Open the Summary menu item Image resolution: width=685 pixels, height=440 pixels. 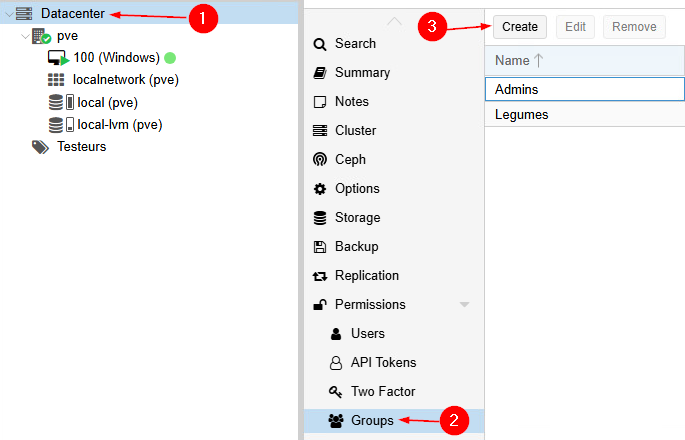click(362, 73)
